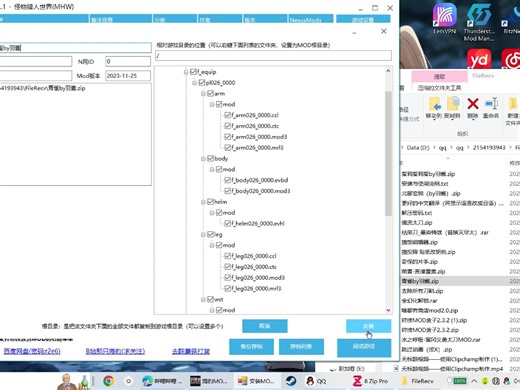Collapse the mod node under arm
Viewport: 520px width, 390px height.
click(212, 104)
